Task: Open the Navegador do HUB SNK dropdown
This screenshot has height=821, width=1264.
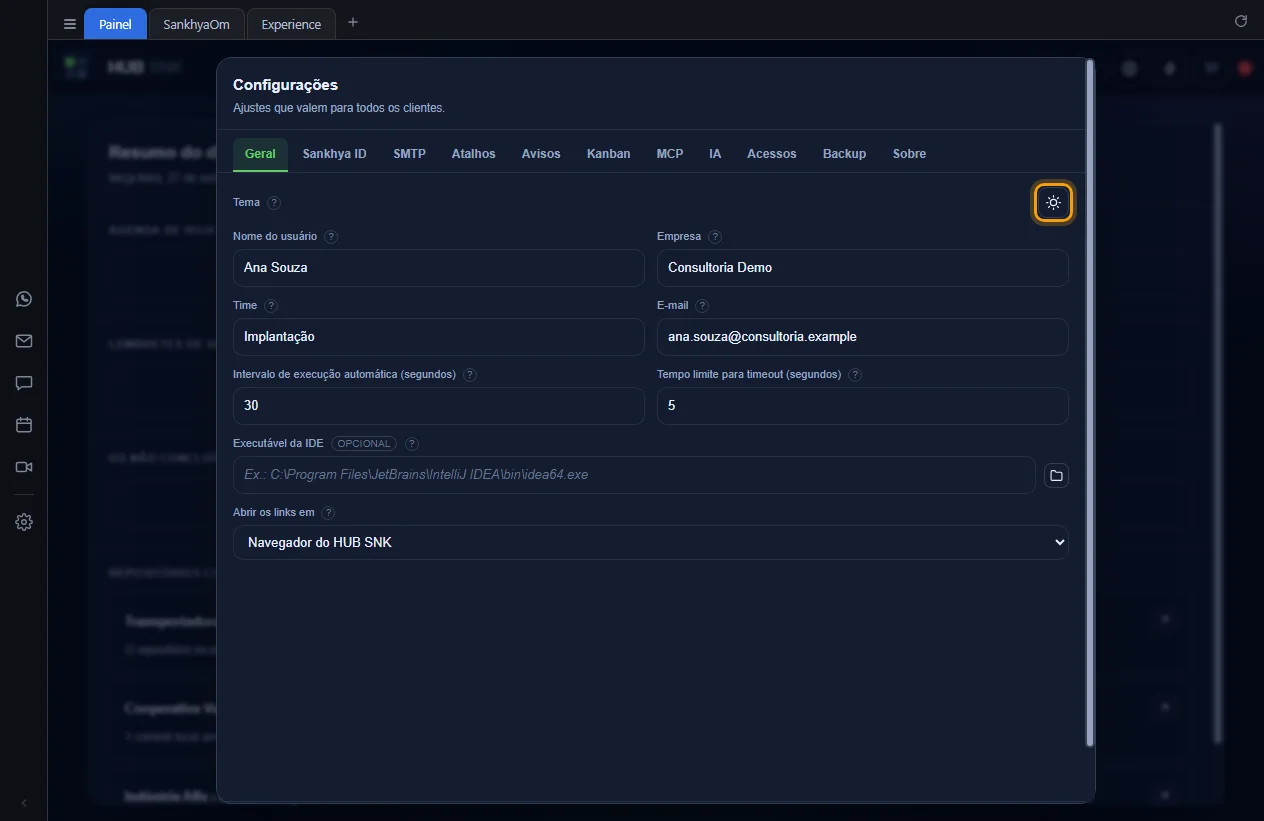Action: coord(651,543)
